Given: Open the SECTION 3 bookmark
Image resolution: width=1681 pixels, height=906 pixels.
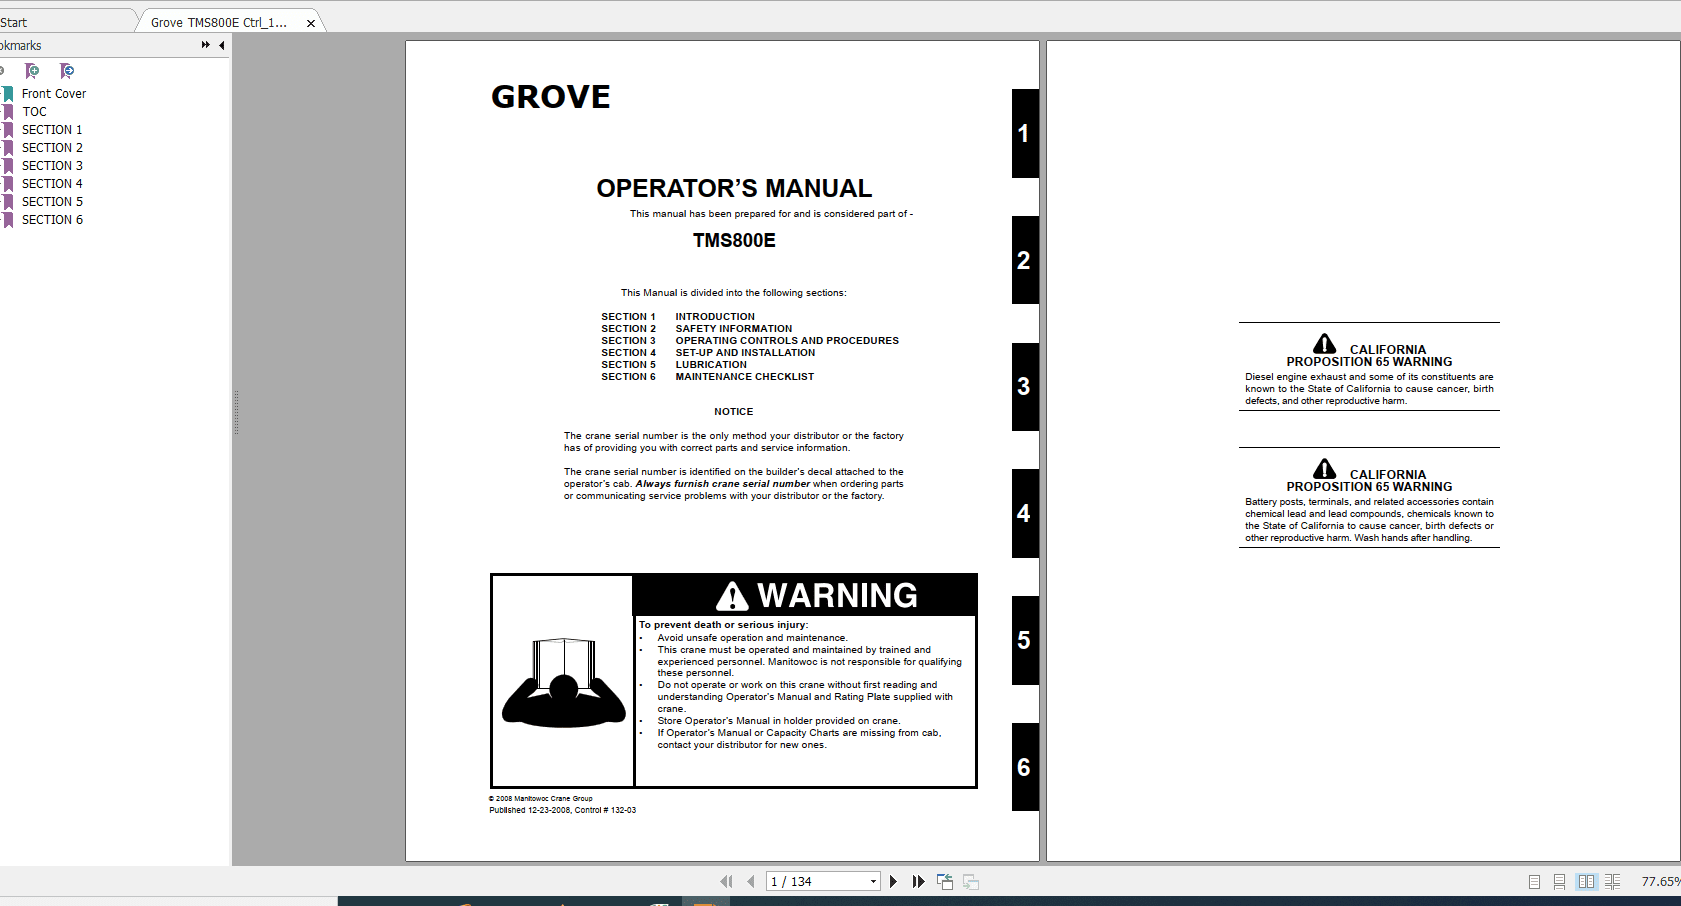Looking at the screenshot, I should [51, 165].
